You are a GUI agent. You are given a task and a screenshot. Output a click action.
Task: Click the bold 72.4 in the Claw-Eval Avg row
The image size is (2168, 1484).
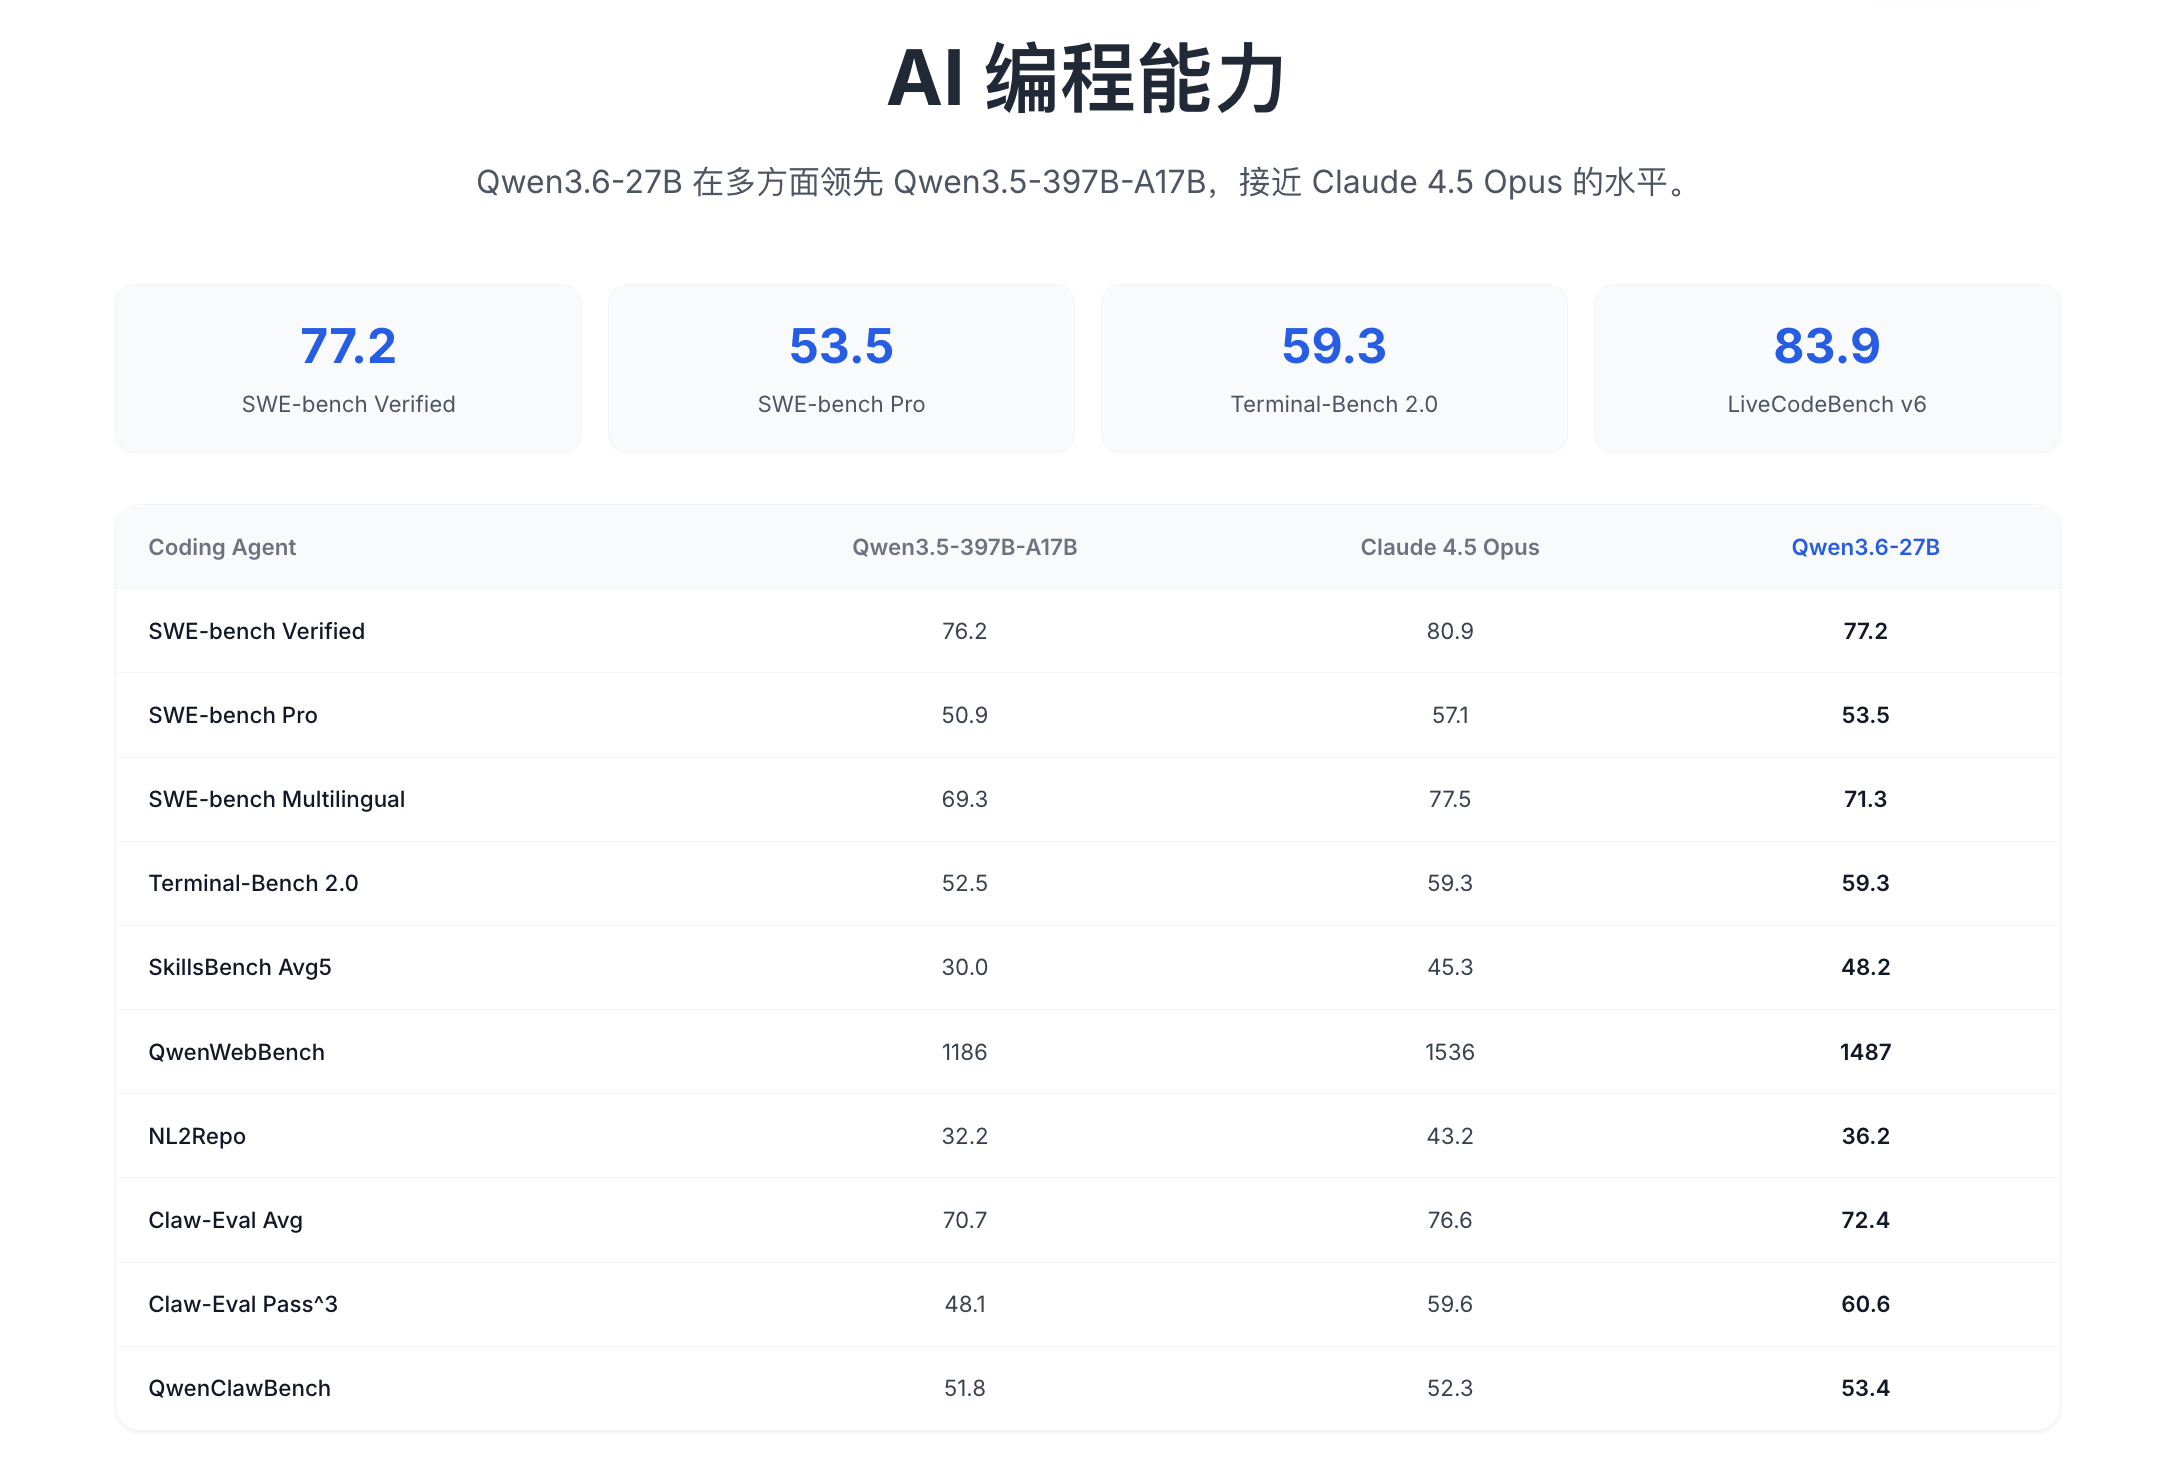(x=1865, y=1220)
